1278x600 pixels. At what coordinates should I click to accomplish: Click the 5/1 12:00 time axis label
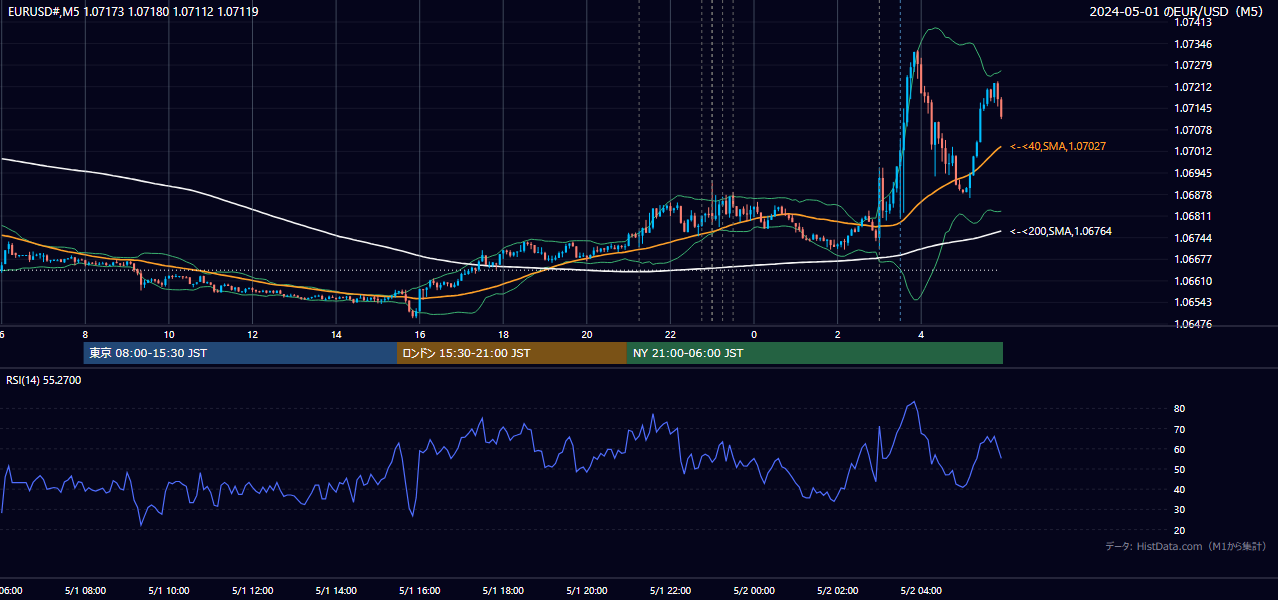(253, 590)
